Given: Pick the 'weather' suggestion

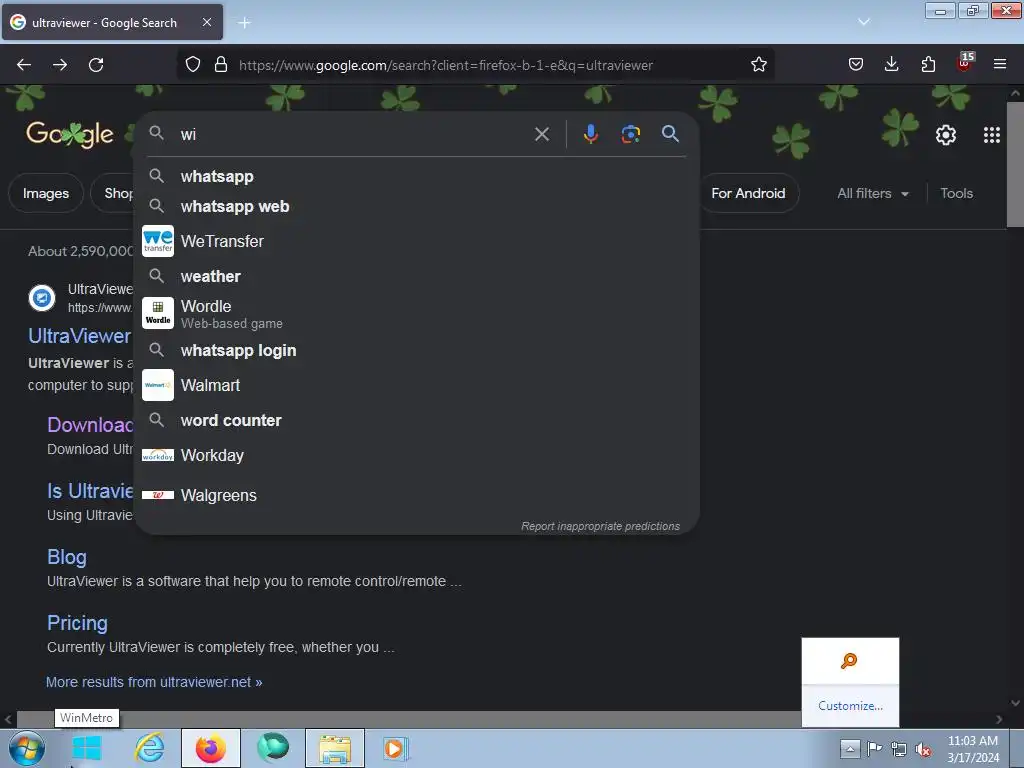Looking at the screenshot, I should pyautogui.click(x=417, y=276).
